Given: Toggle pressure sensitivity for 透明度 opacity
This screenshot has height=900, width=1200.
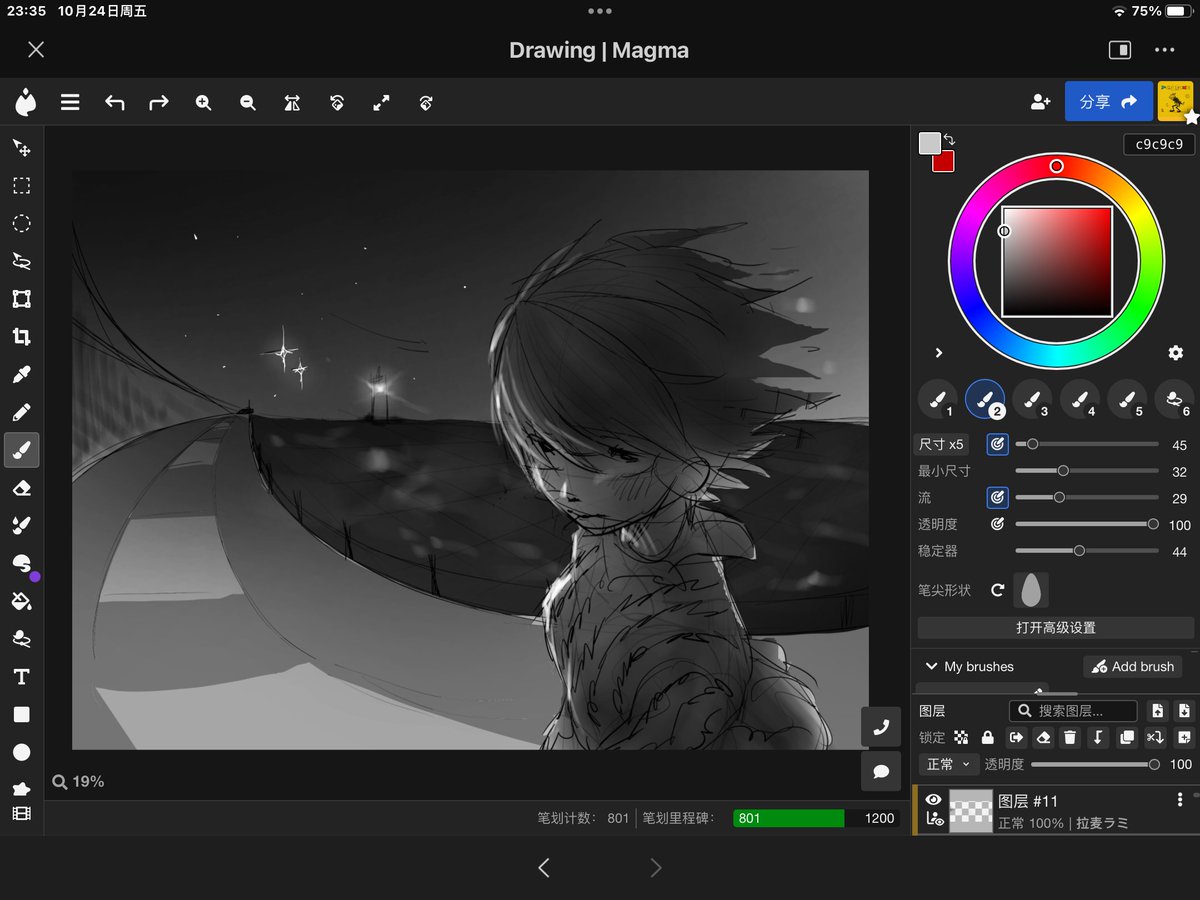Looking at the screenshot, I should (997, 524).
